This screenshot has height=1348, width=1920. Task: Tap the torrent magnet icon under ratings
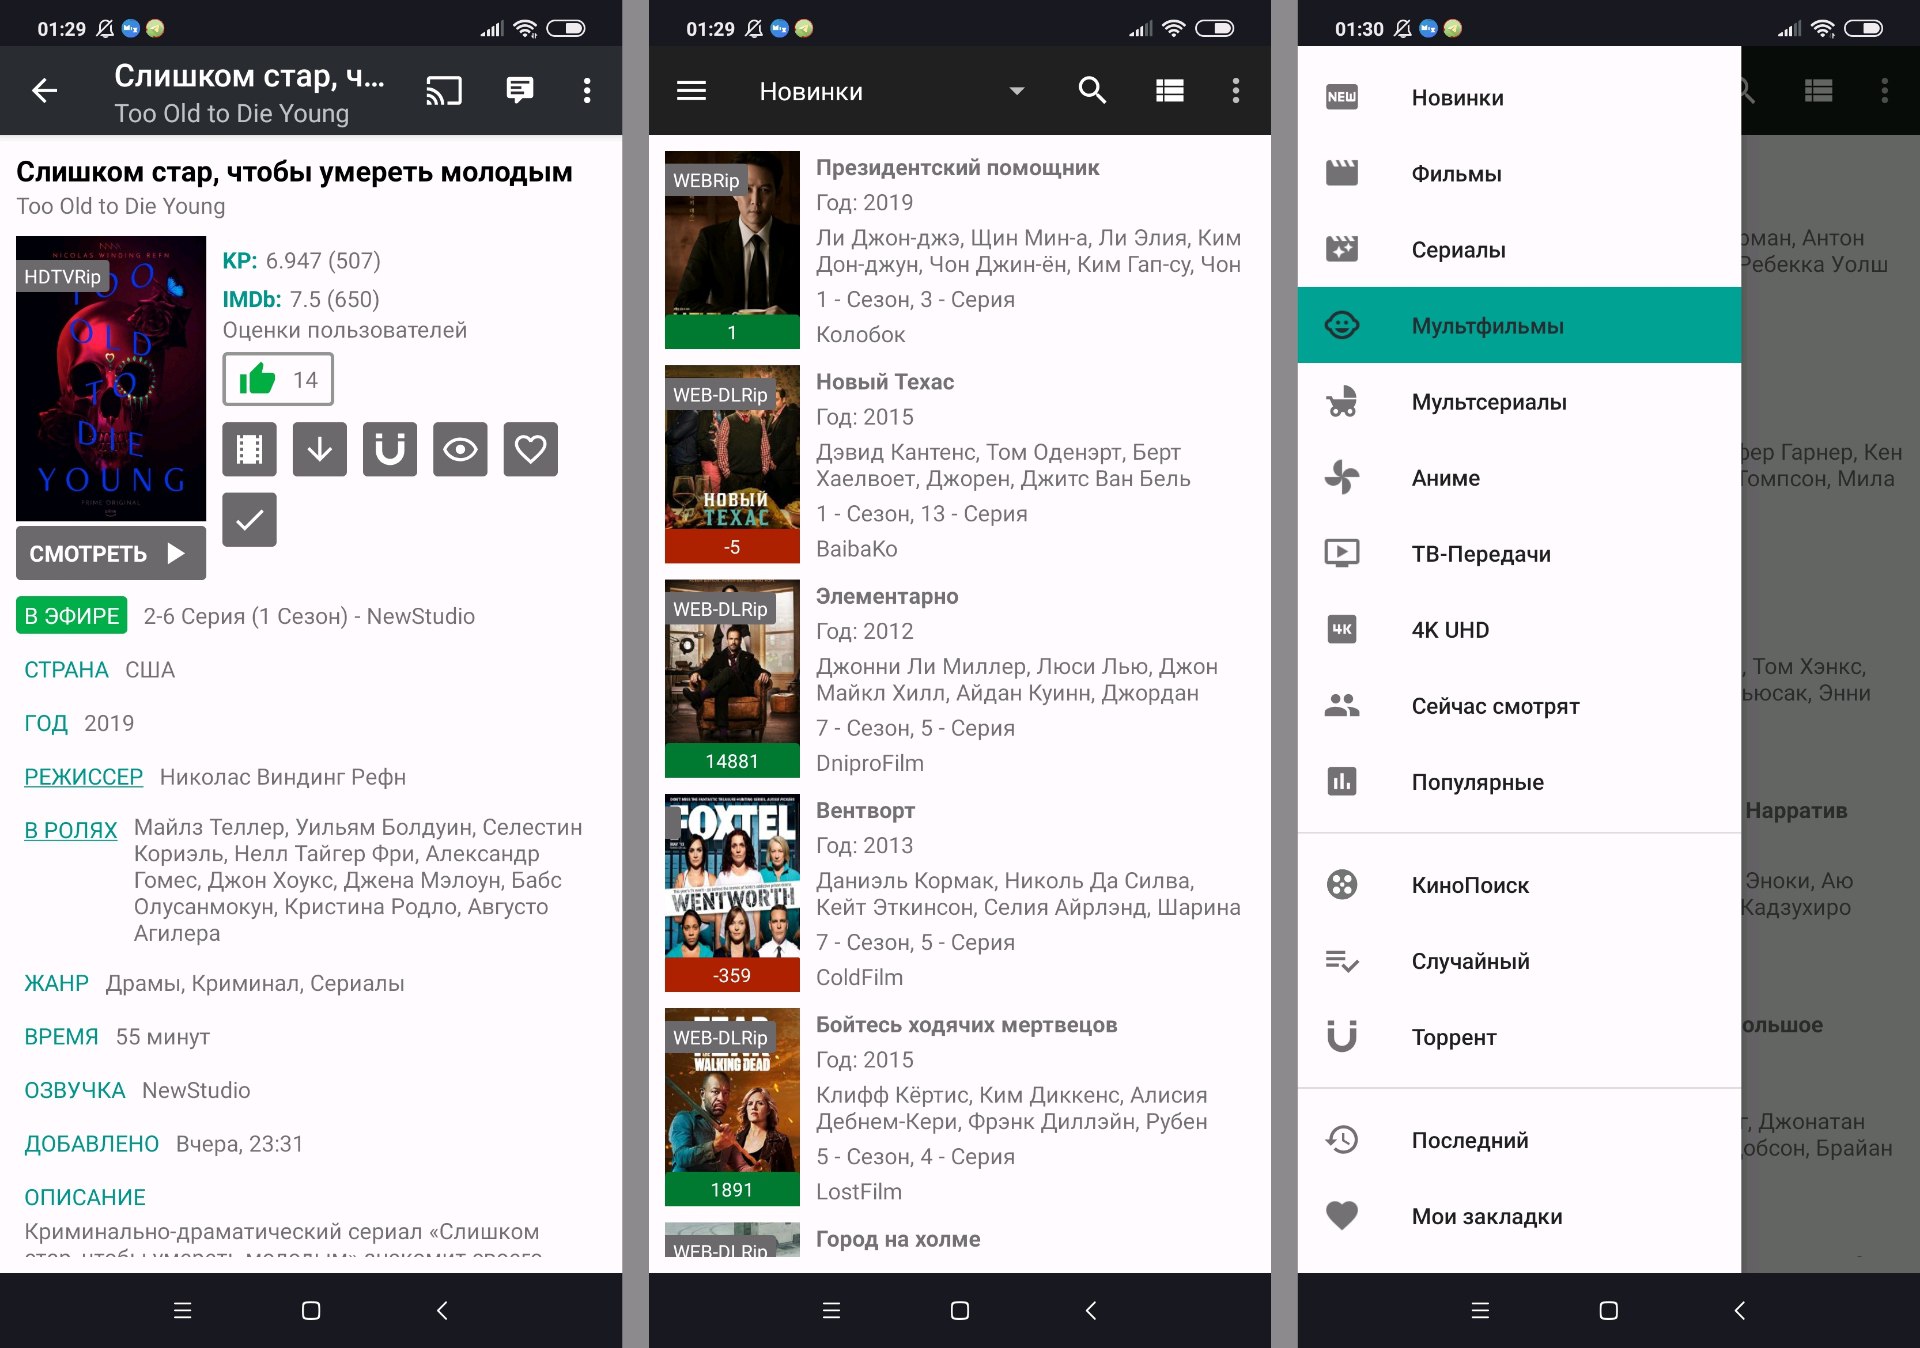coord(390,449)
